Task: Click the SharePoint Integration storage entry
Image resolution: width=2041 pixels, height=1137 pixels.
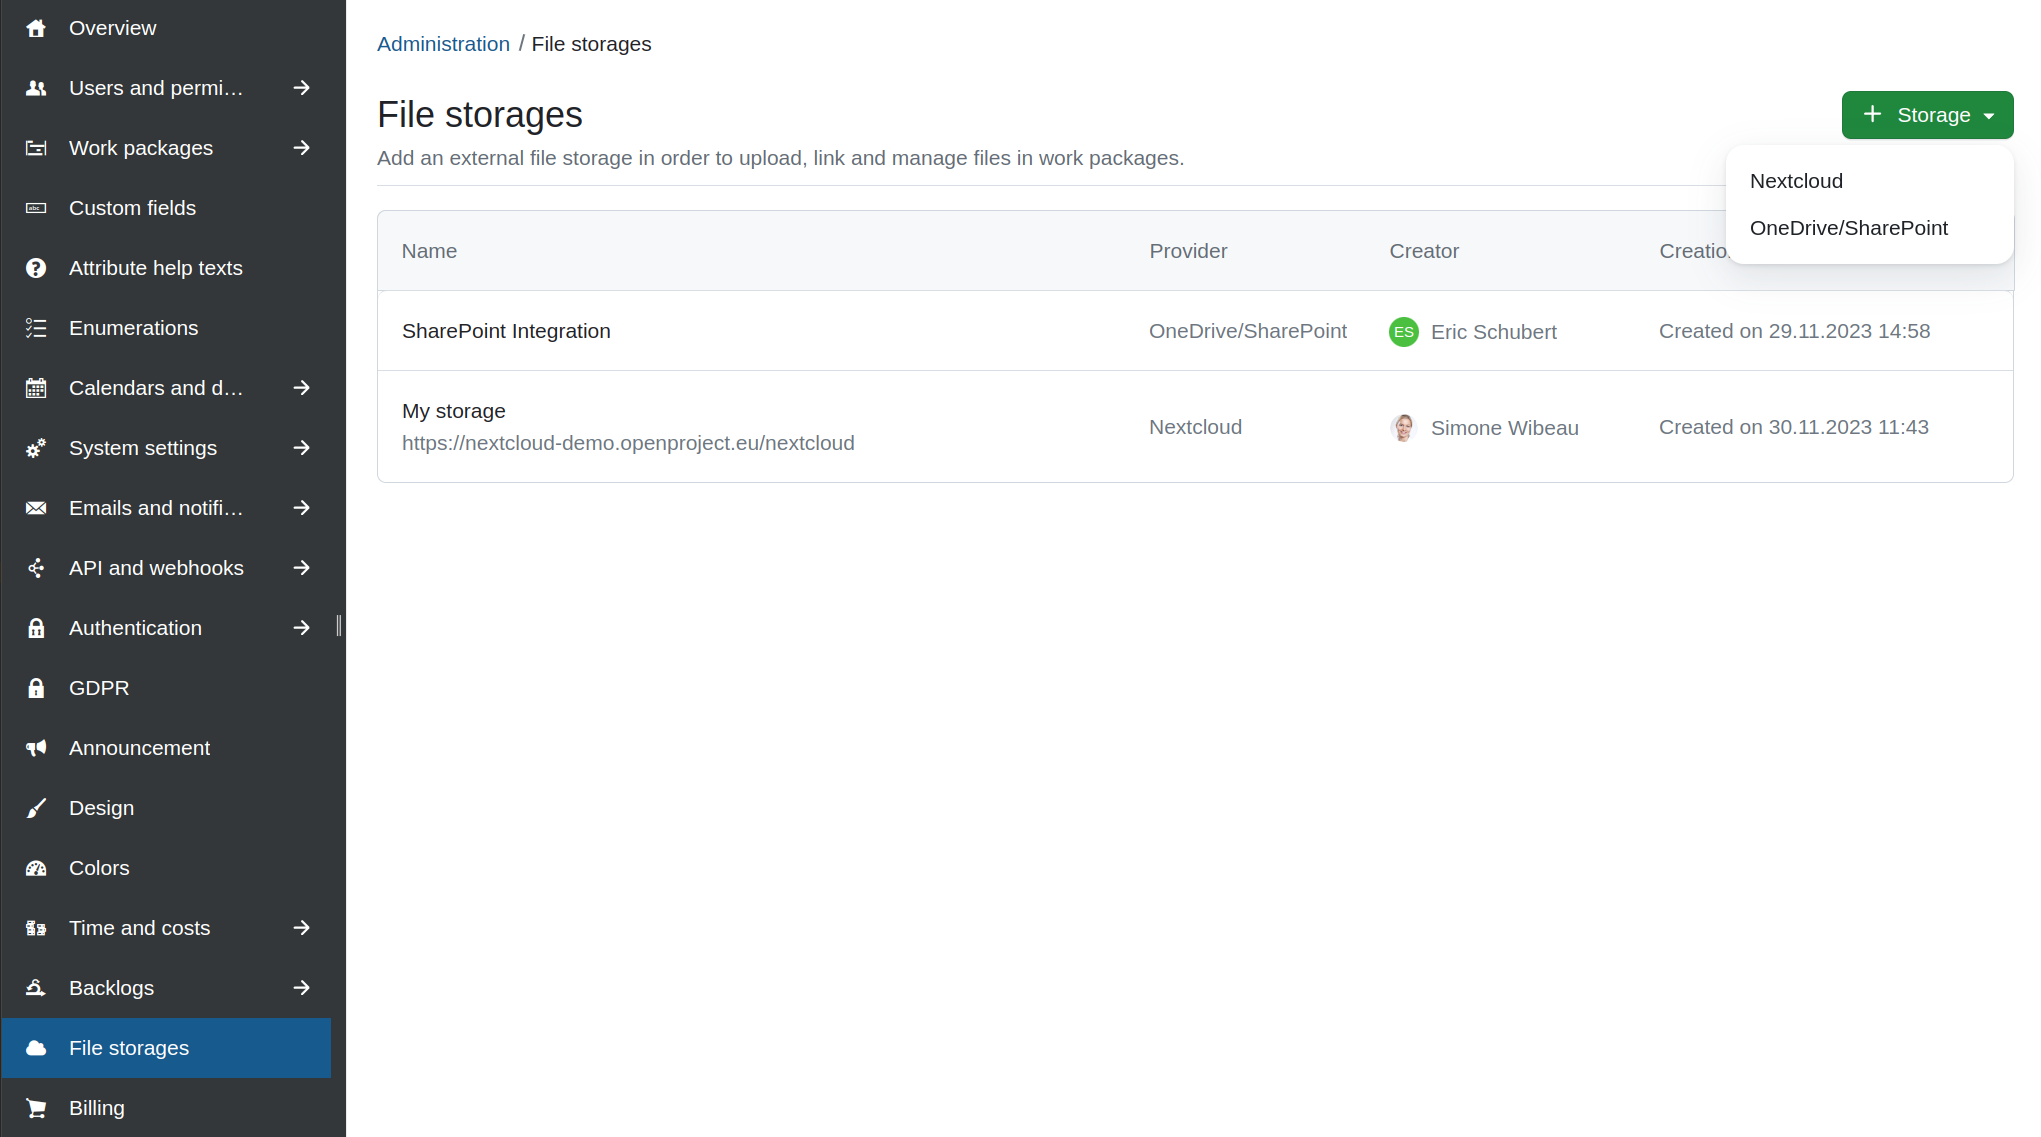Action: click(505, 330)
